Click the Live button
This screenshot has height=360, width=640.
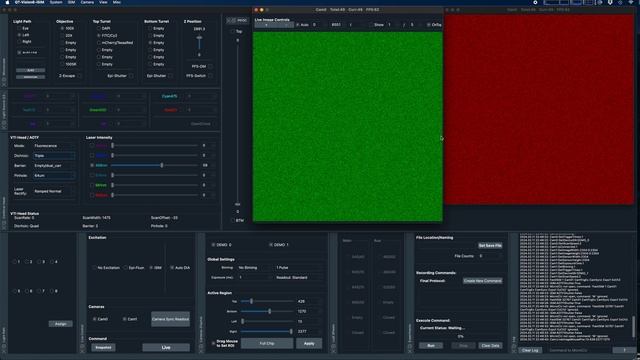tap(166, 347)
